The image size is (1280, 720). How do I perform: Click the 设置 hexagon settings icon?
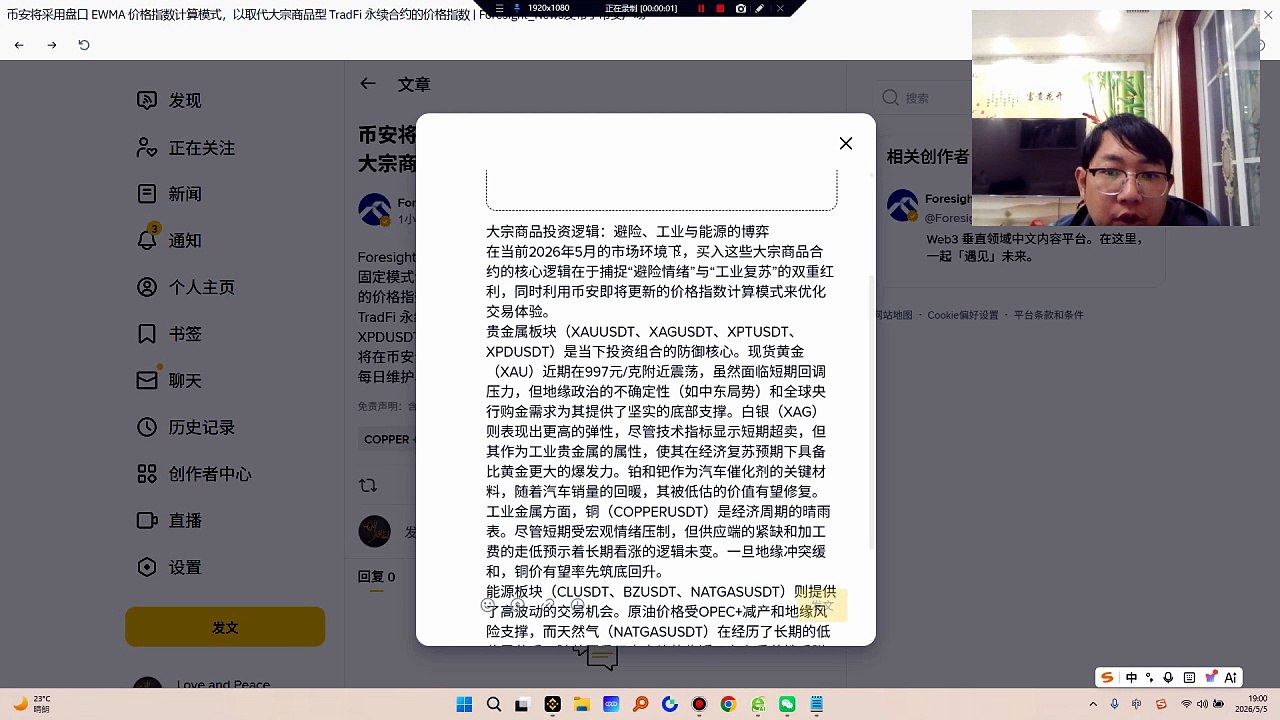(147, 567)
